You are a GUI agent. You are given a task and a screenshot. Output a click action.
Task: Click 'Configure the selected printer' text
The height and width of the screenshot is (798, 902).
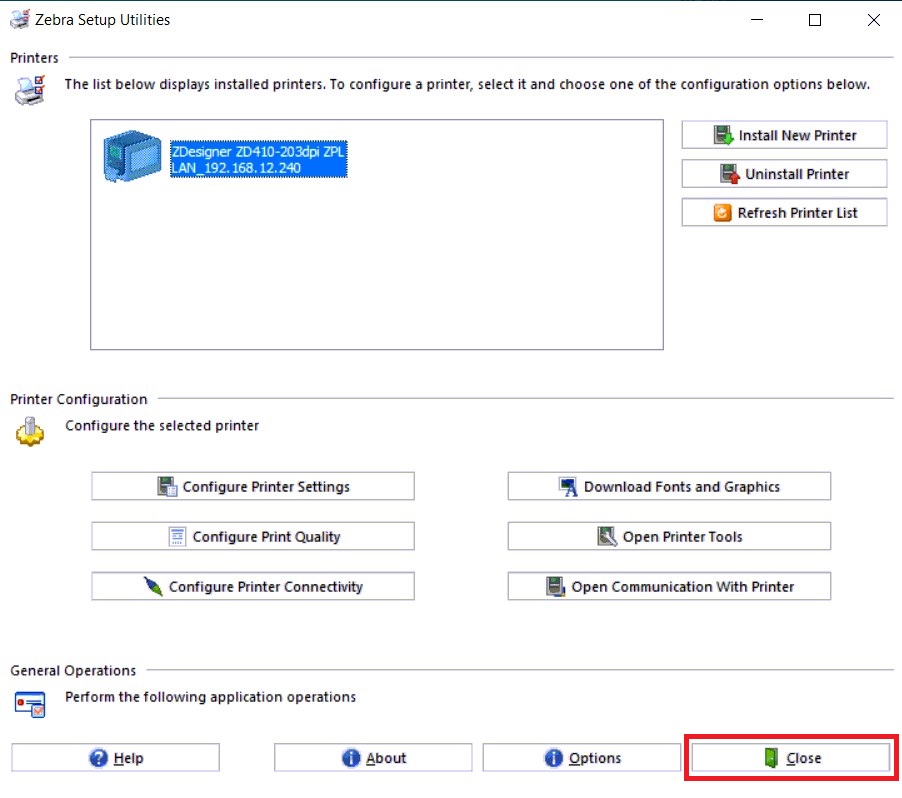pos(162,425)
